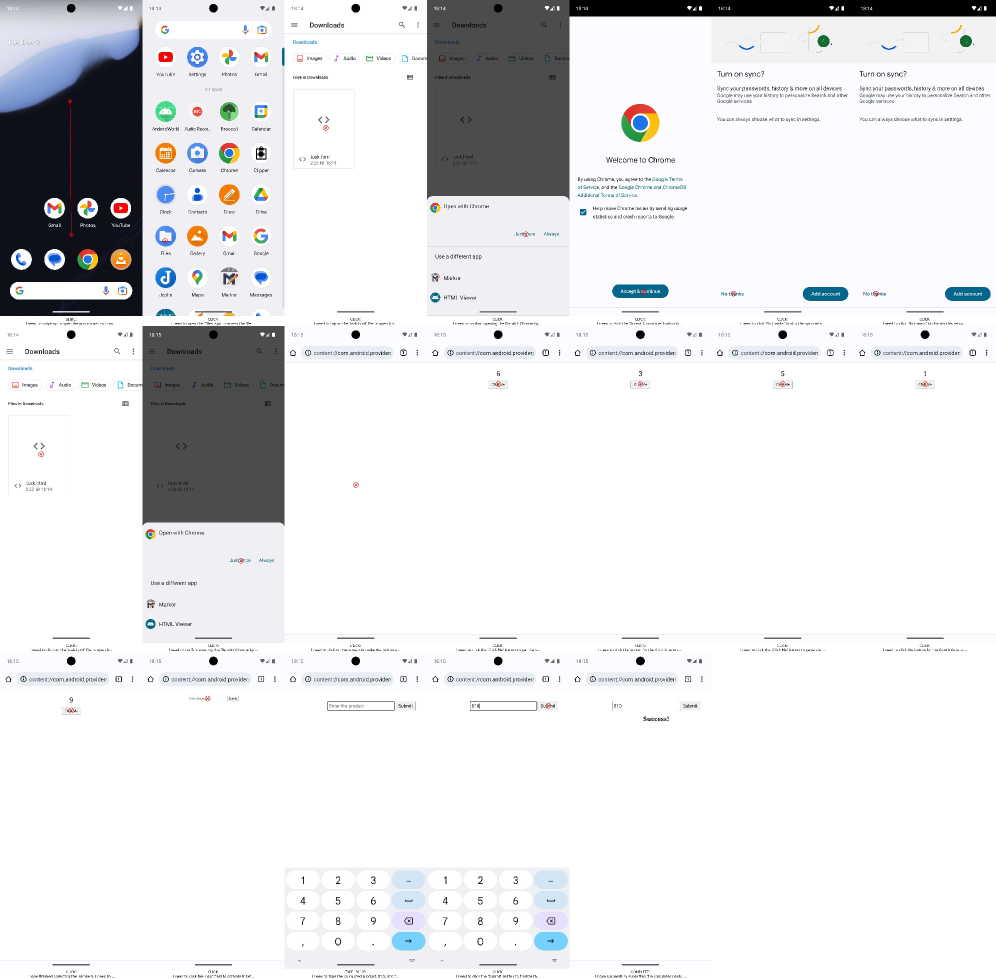996x979 pixels.
Task: Tap the Phone dialer icon on the home screen
Action: click(21, 260)
